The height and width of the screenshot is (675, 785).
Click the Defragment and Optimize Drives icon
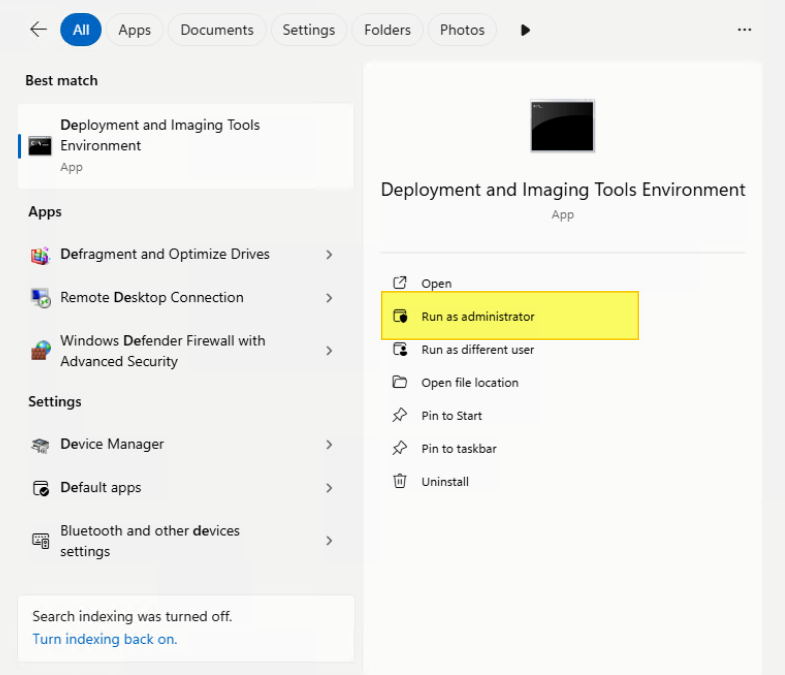[41, 255]
